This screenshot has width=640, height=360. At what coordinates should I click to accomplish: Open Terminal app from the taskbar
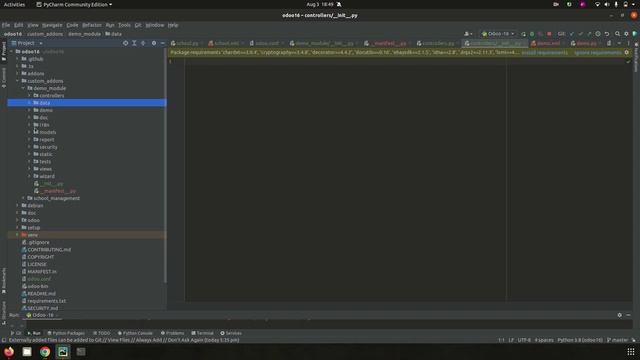pyautogui.click(x=81, y=351)
